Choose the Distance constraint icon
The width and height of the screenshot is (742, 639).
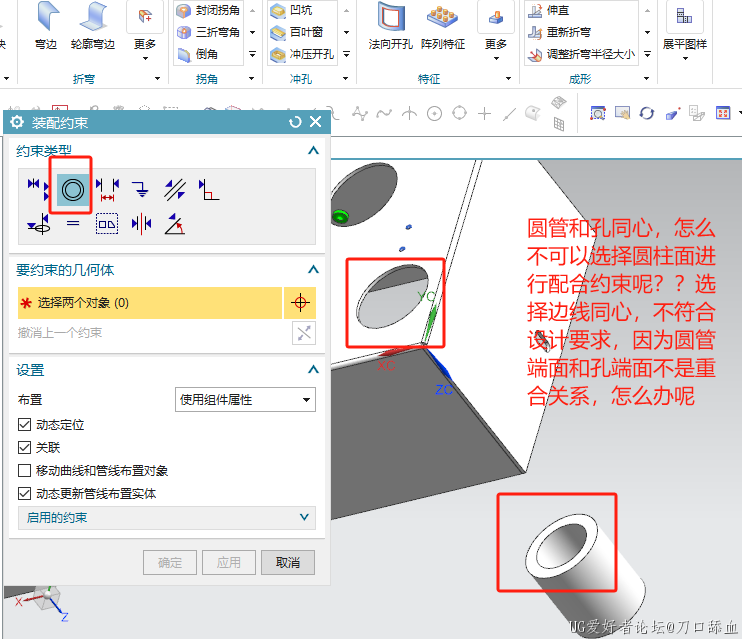[x=107, y=187]
